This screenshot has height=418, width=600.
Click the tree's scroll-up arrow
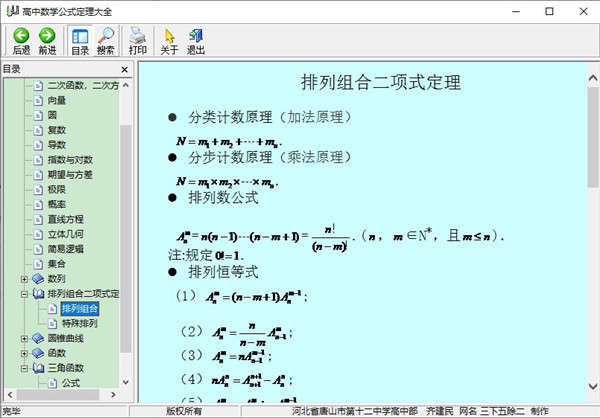pyautogui.click(x=126, y=85)
